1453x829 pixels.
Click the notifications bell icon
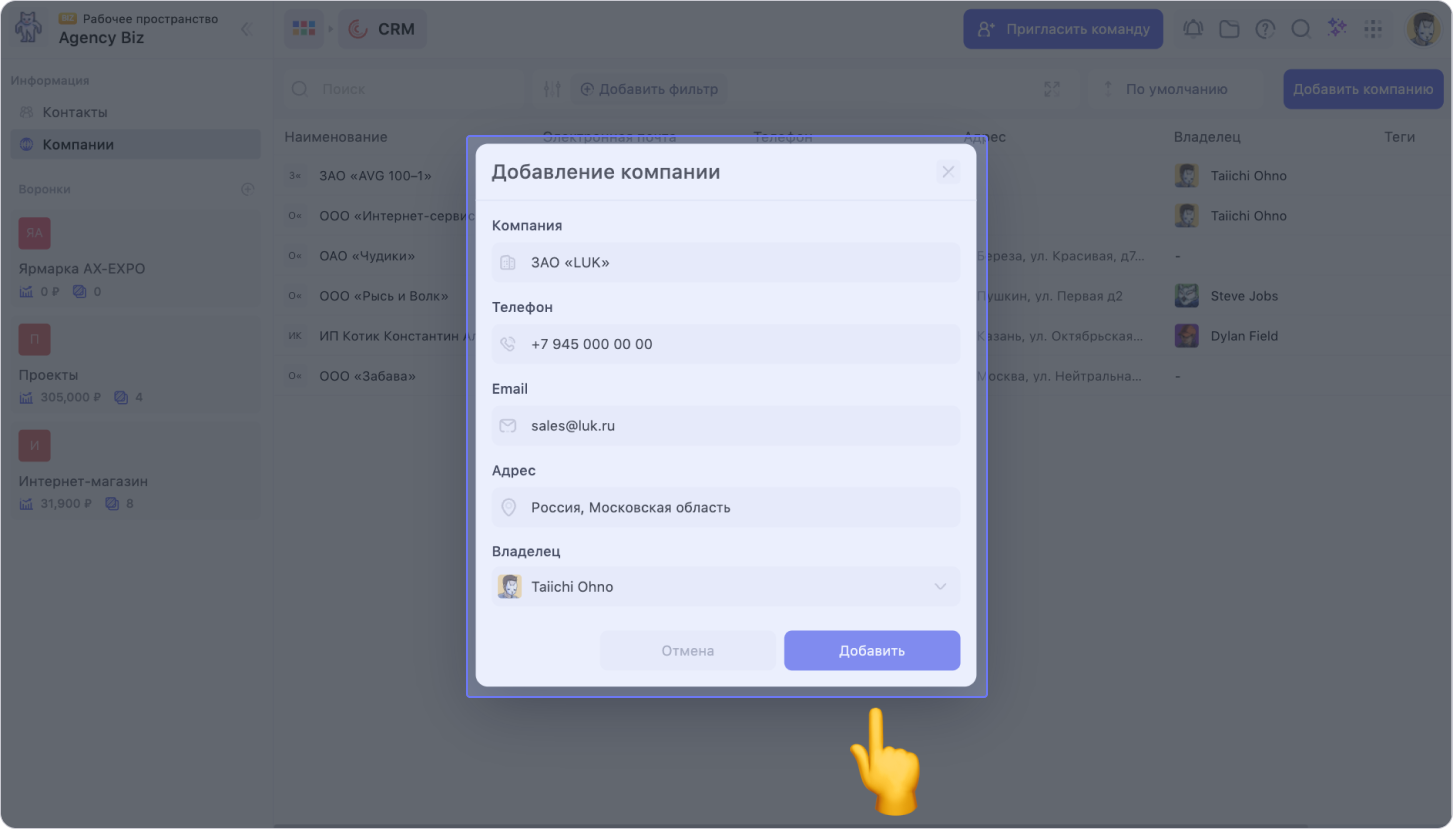point(1193,29)
